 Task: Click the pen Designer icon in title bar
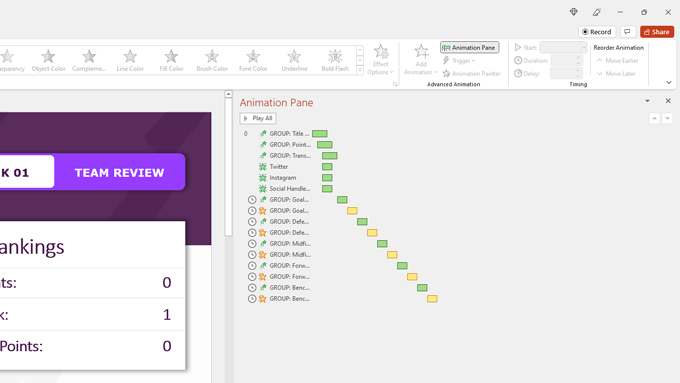coord(597,12)
